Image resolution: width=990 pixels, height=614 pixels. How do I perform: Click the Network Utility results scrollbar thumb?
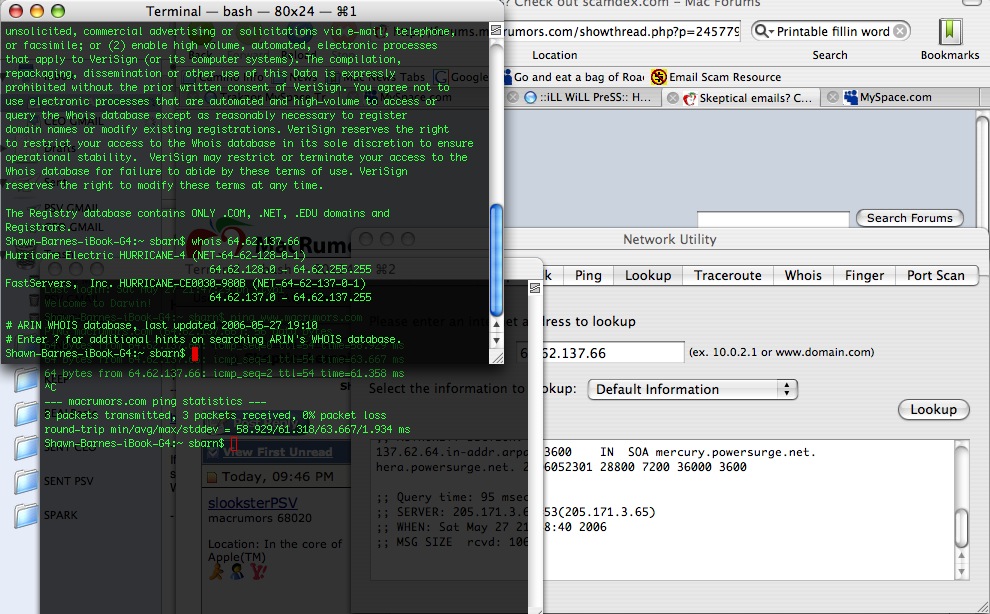[961, 527]
